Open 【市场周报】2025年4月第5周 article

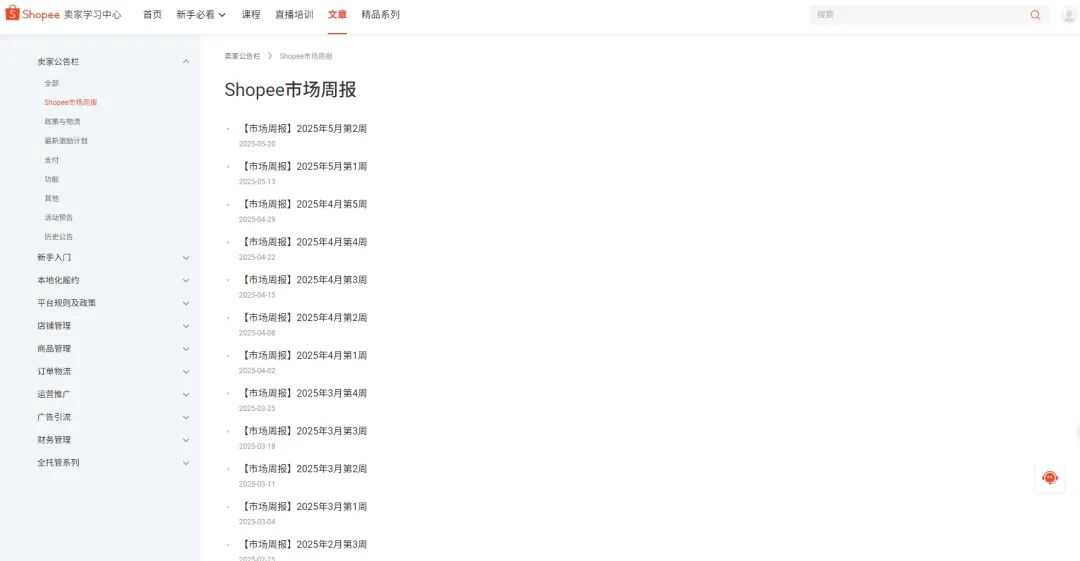pos(303,204)
